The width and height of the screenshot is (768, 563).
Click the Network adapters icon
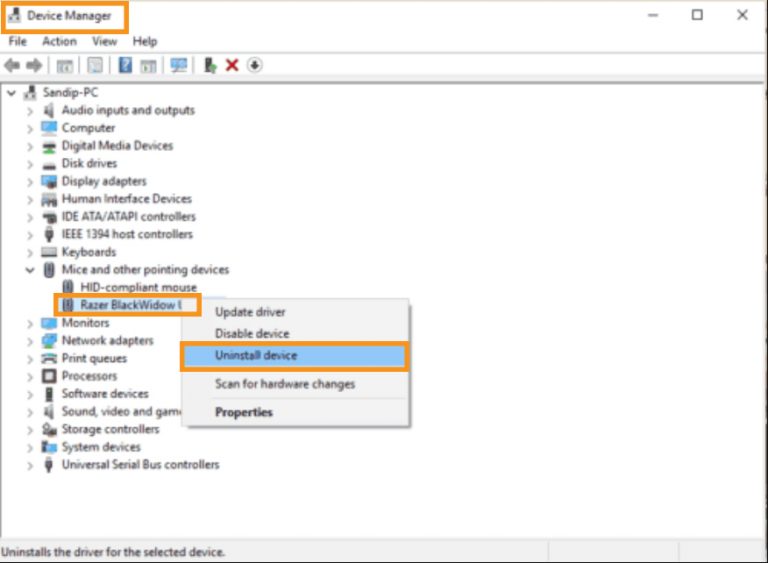point(49,341)
